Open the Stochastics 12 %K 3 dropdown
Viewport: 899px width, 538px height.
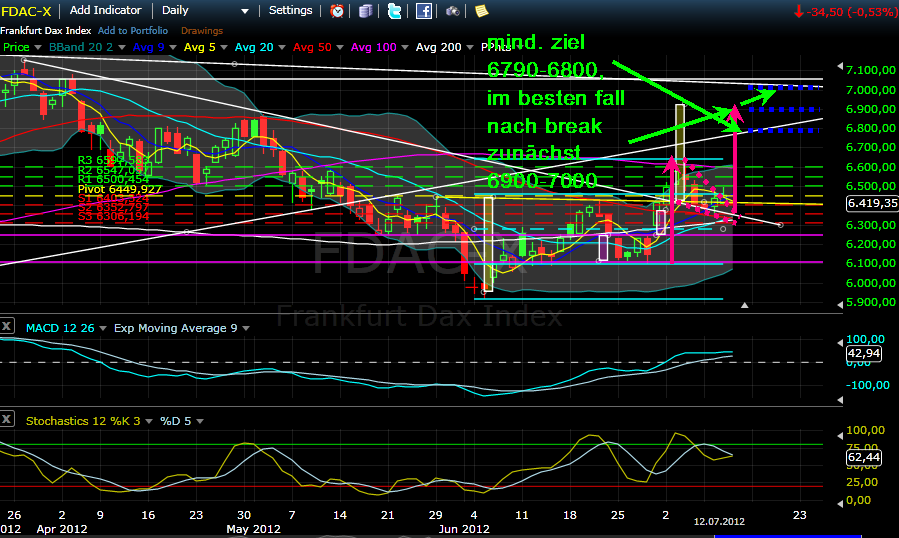[x=148, y=421]
